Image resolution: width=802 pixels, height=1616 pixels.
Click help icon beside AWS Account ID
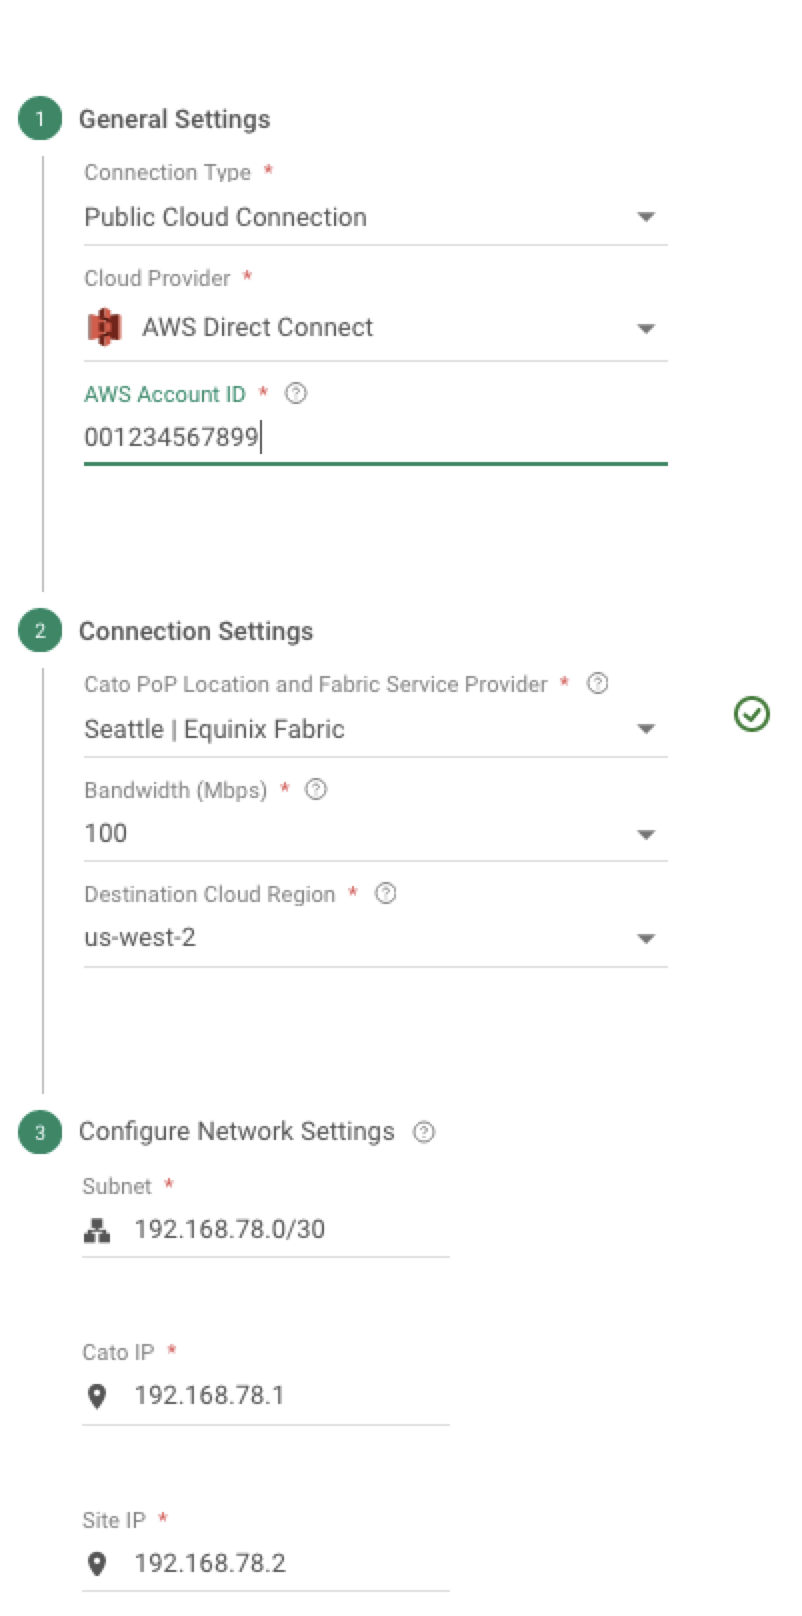click(x=296, y=394)
